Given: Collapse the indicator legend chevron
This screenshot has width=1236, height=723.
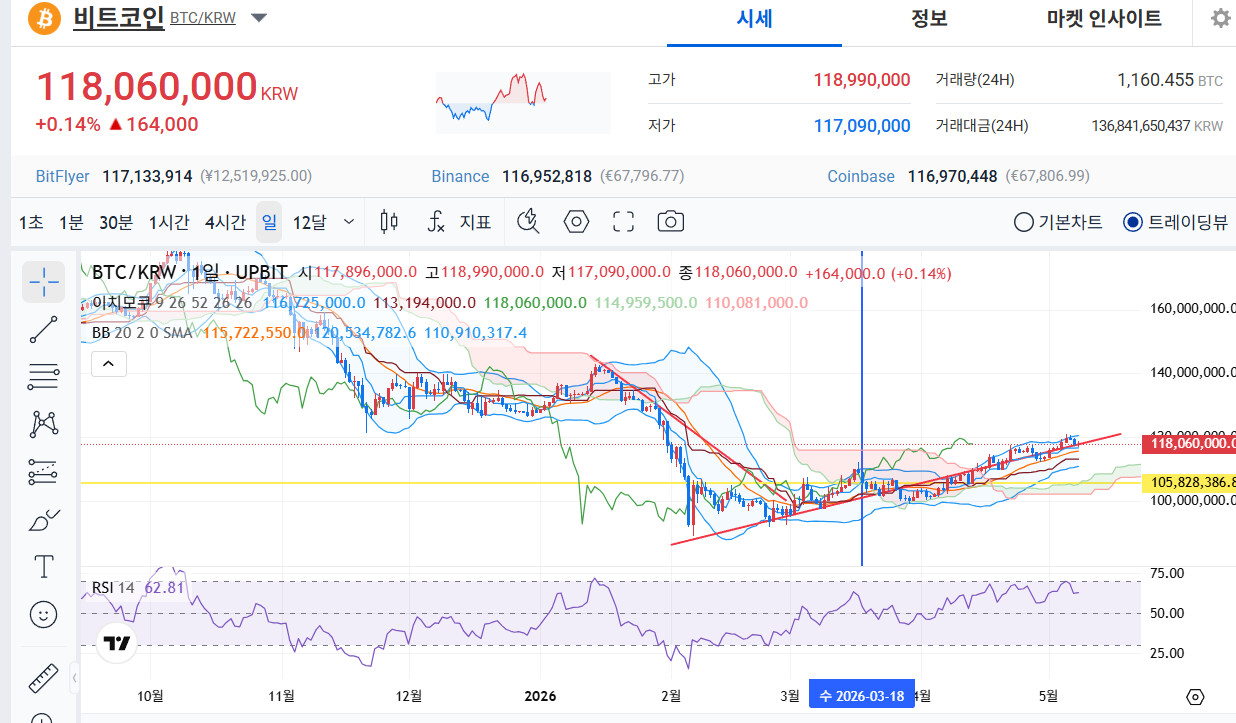Looking at the screenshot, I should [109, 365].
